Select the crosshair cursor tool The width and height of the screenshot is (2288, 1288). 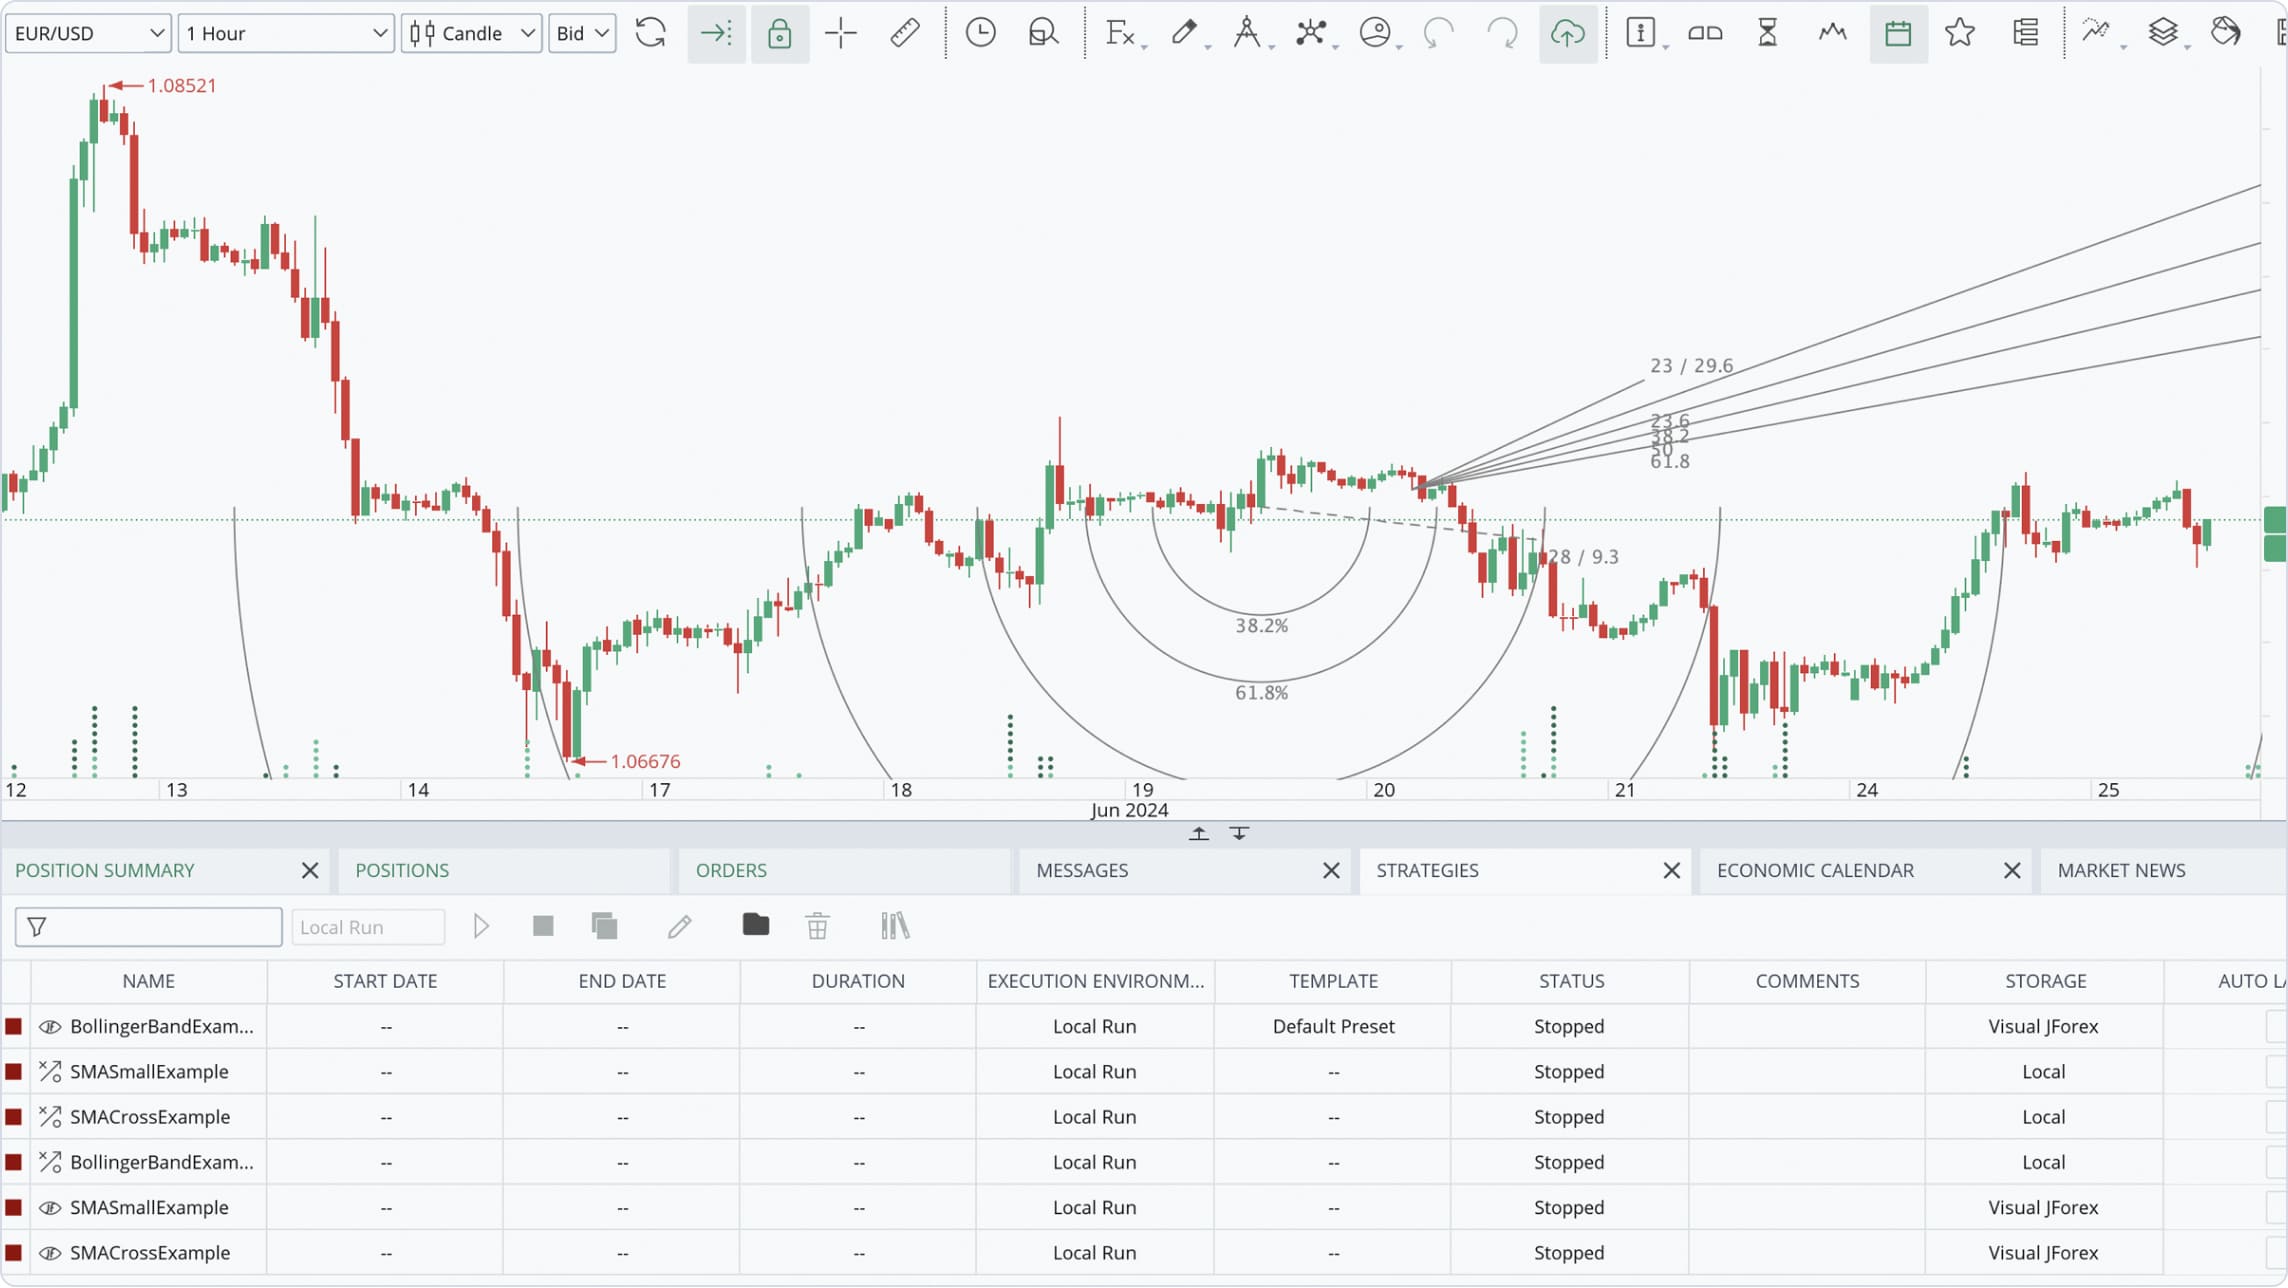coord(841,33)
